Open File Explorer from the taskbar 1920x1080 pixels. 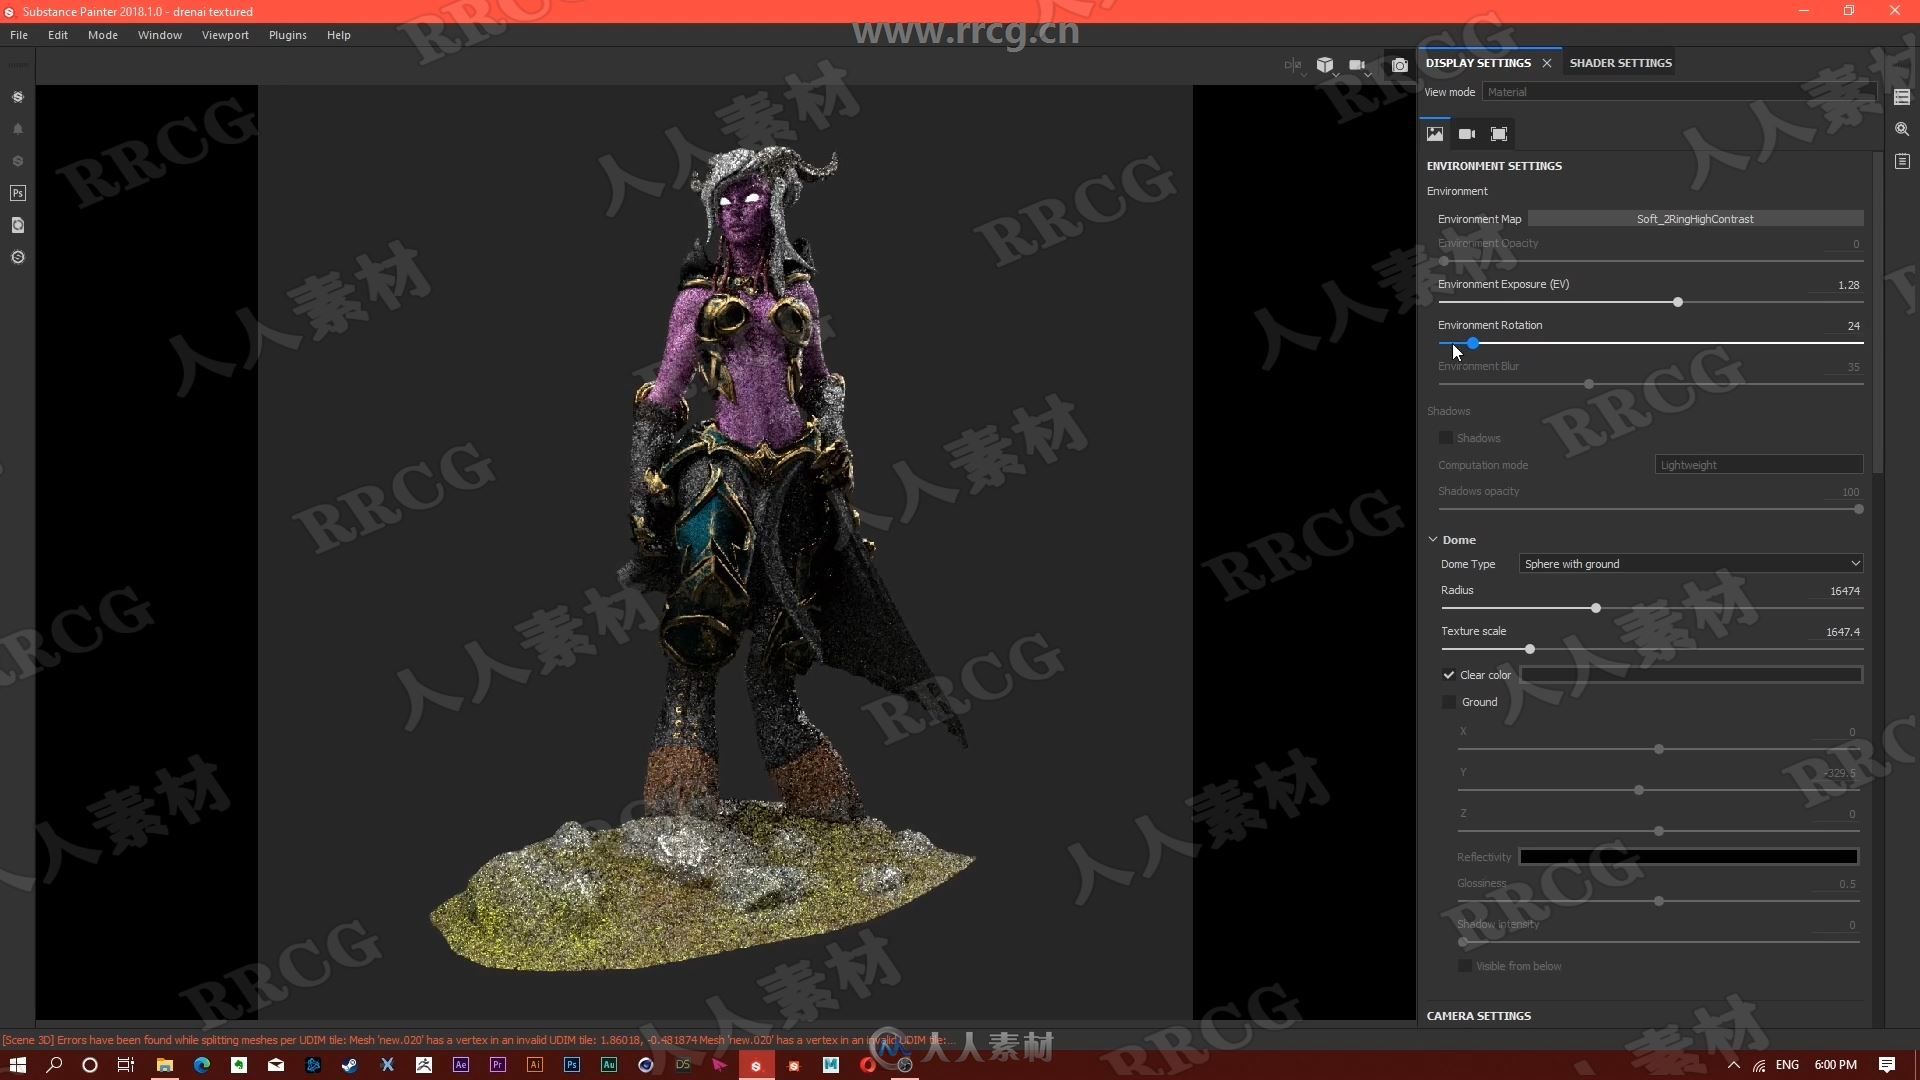165,1065
